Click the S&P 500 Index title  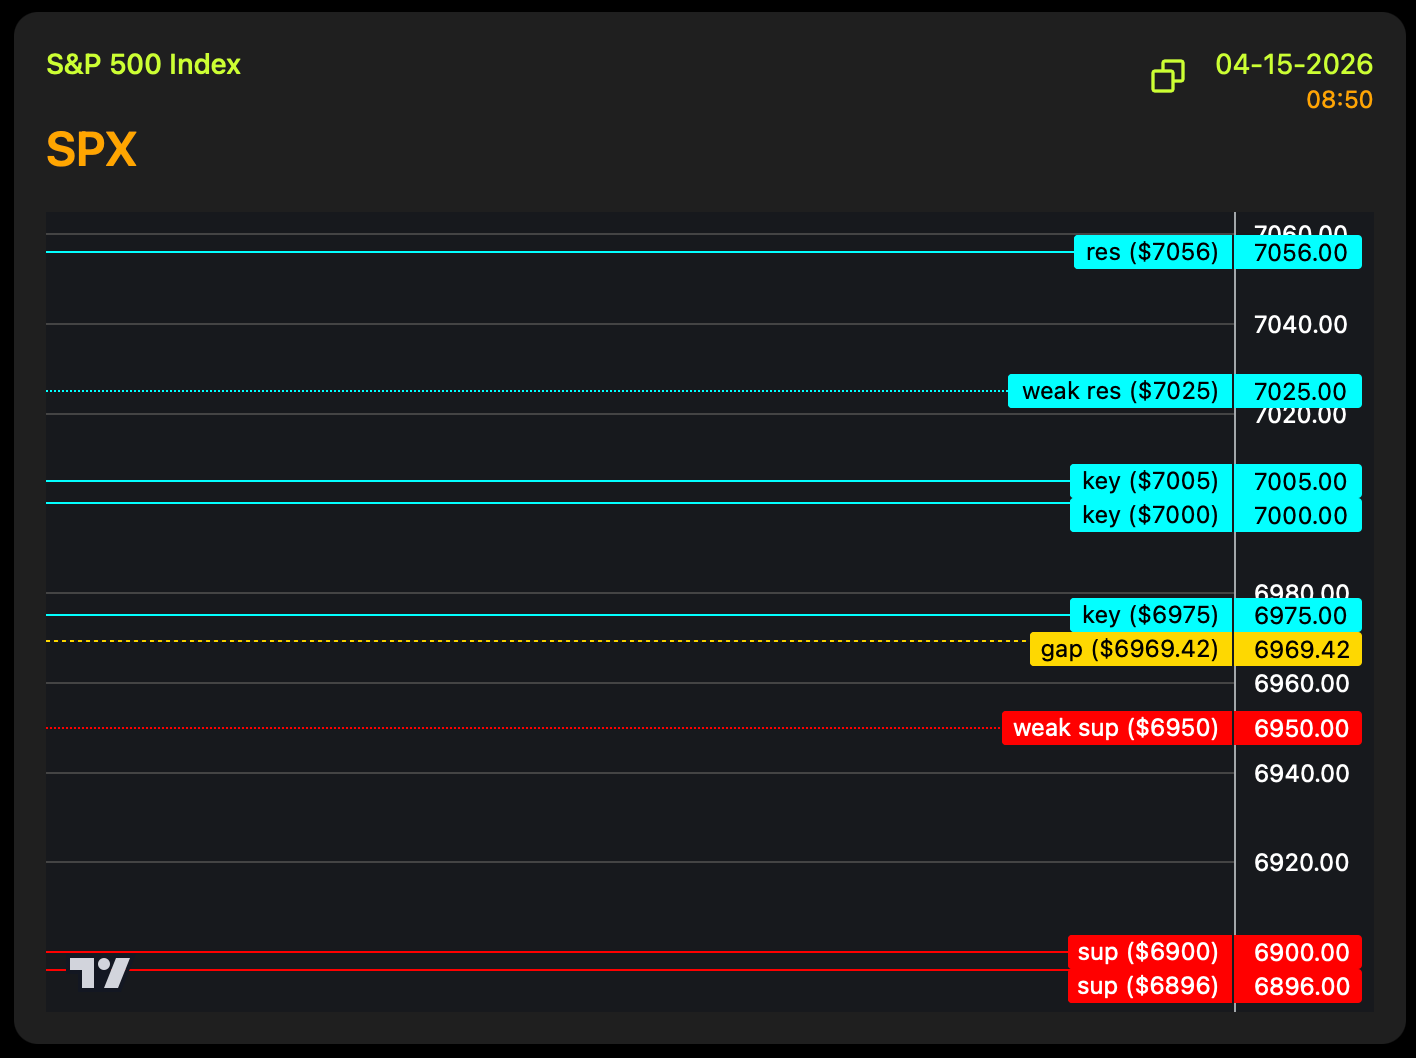pos(144,65)
